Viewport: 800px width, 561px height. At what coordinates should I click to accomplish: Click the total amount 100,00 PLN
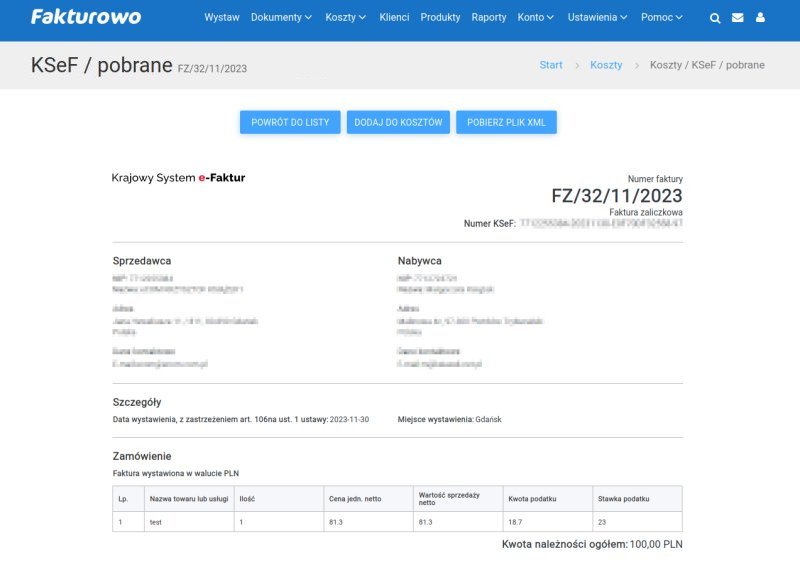coord(656,544)
